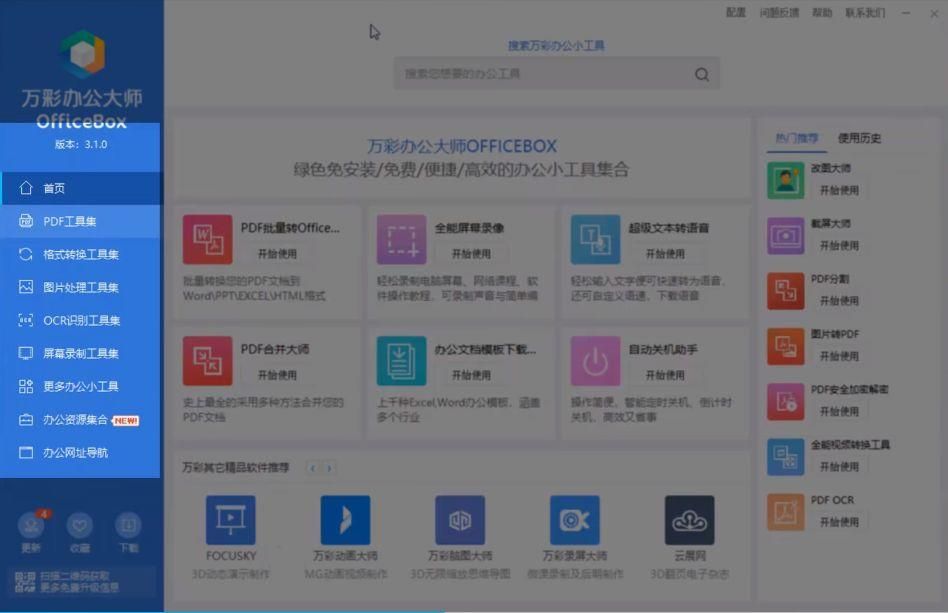Click the 版本: 3.1.0 version text

pyautogui.click(x=81, y=144)
